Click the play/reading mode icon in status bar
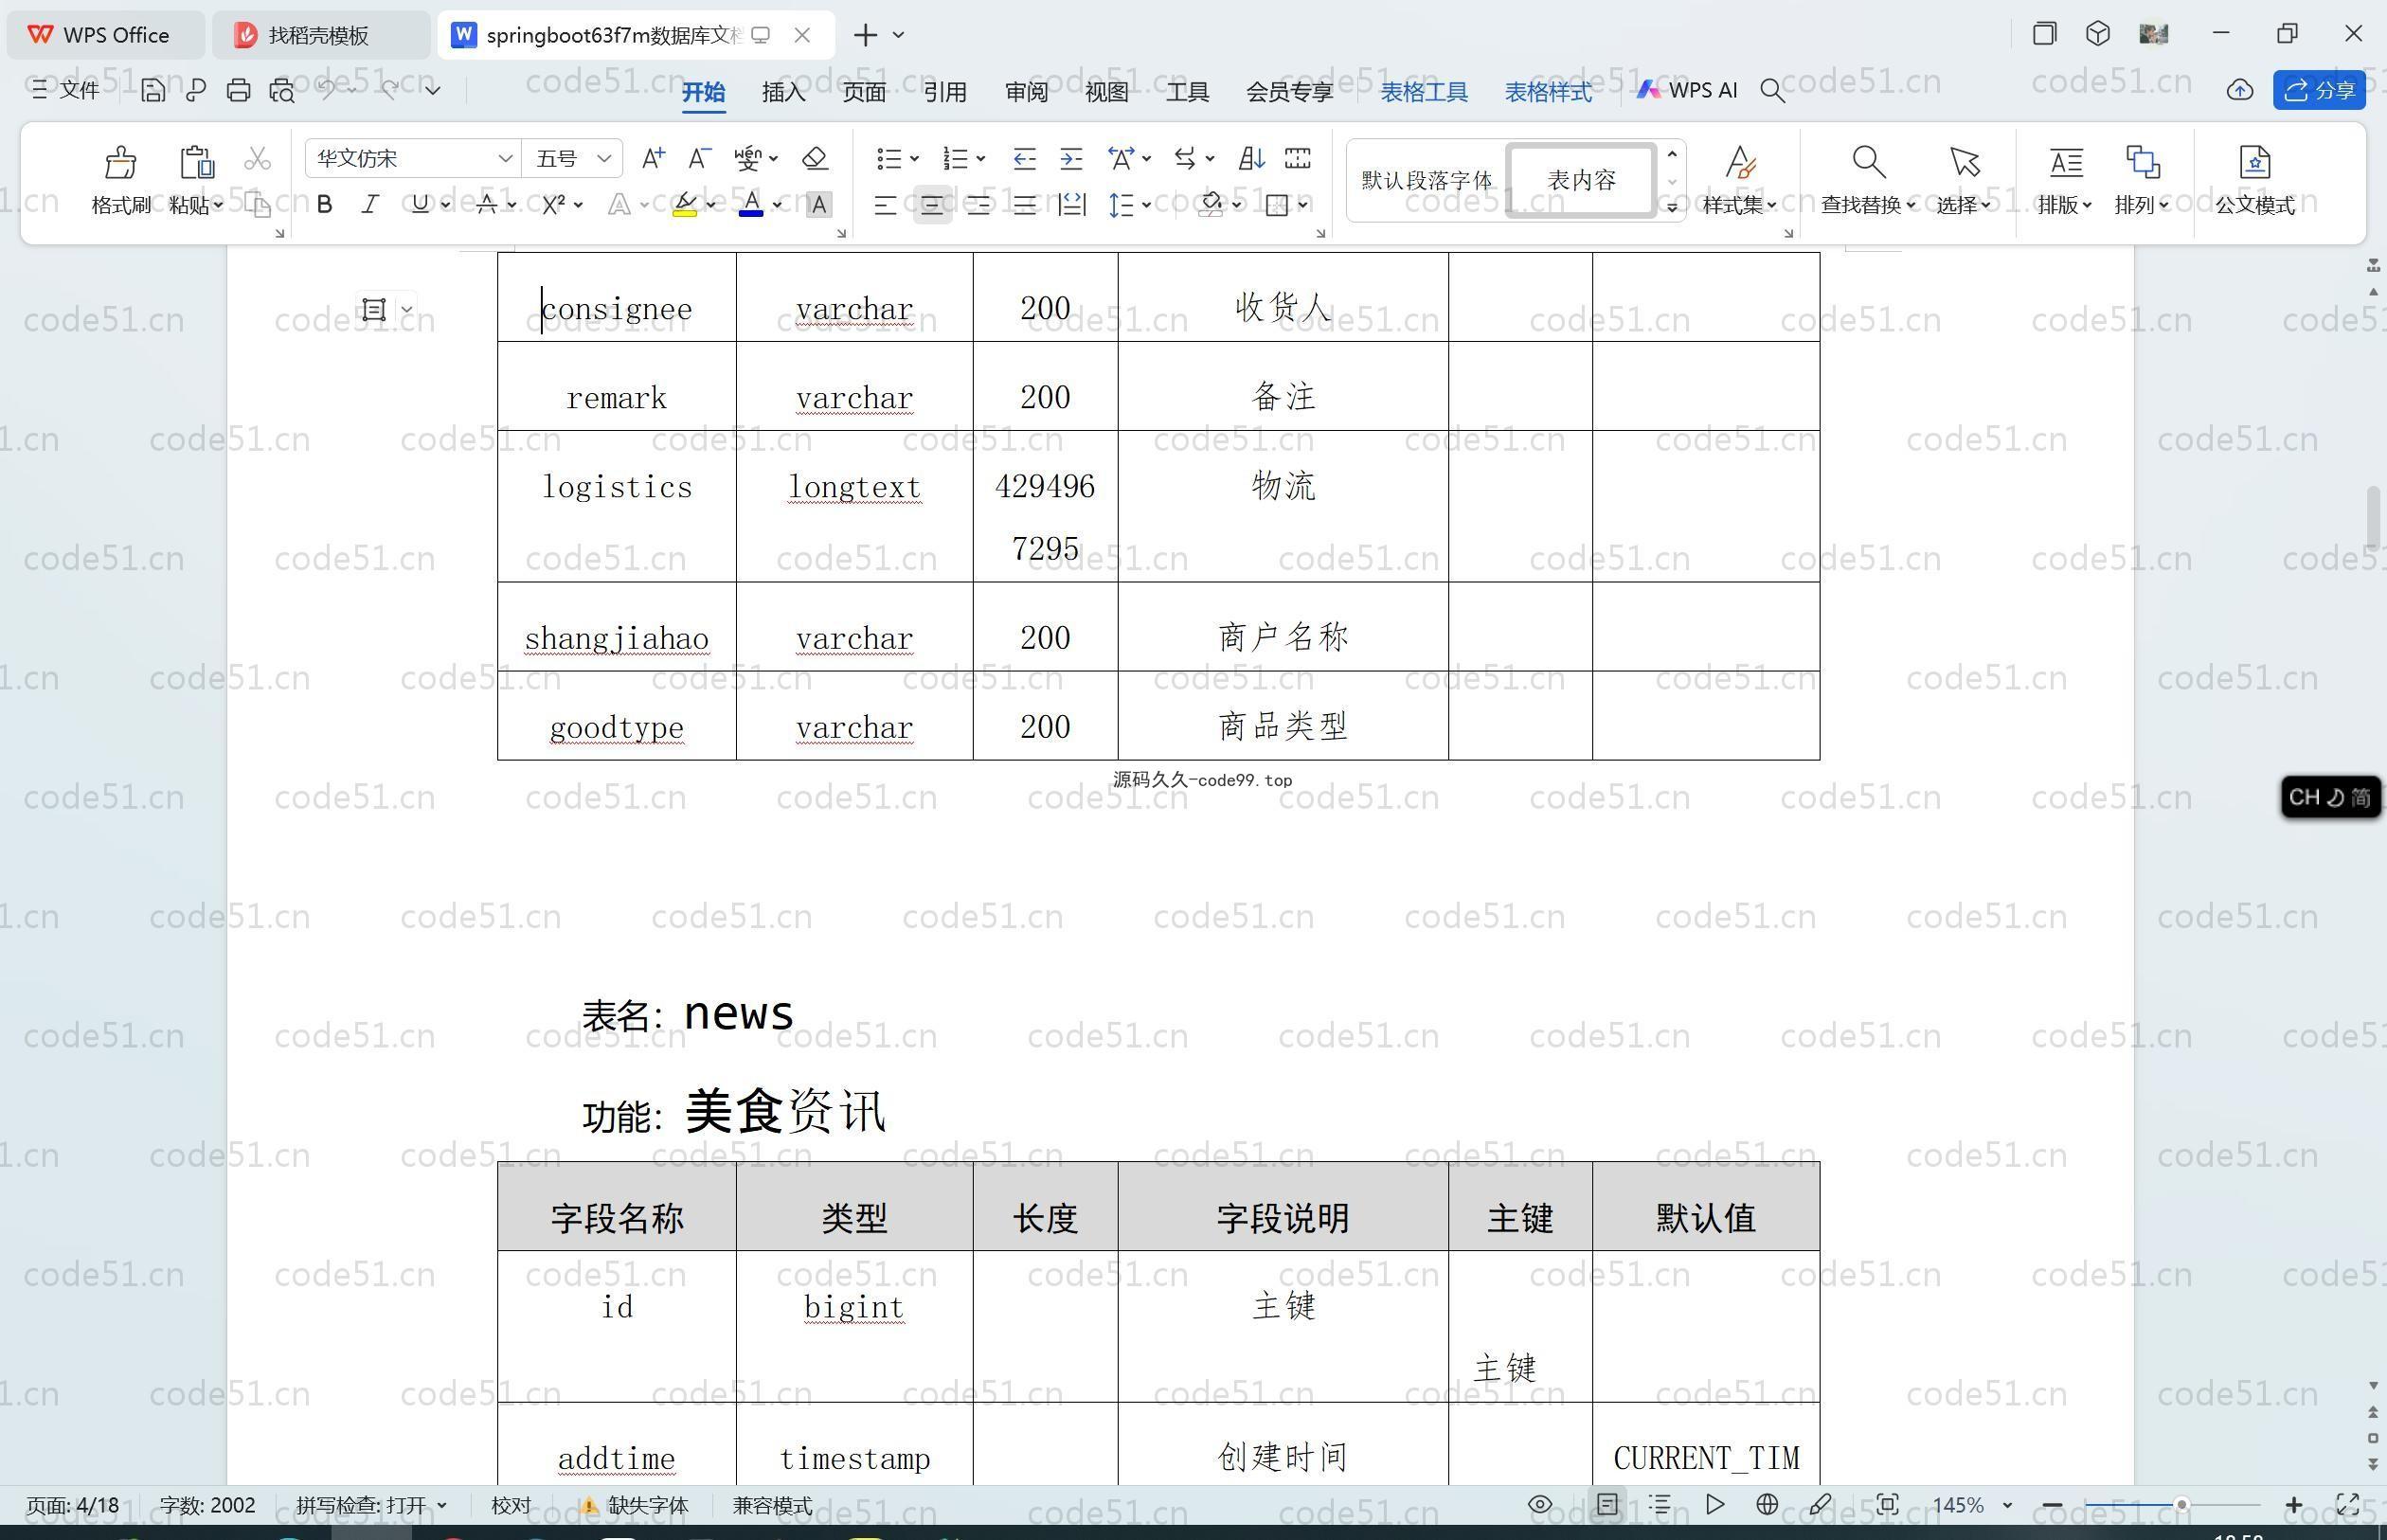This screenshot has width=2387, height=1540. pyautogui.click(x=1714, y=1504)
